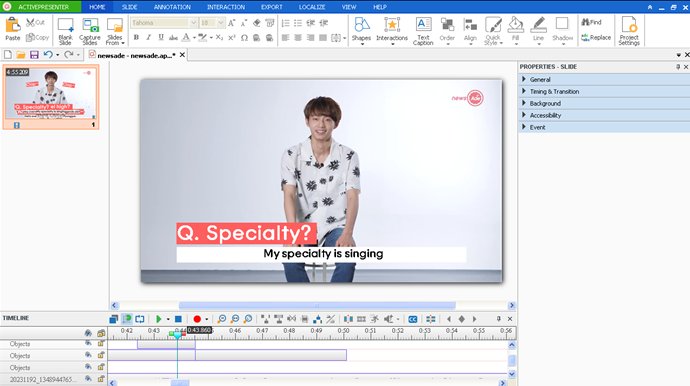The width and height of the screenshot is (690, 386).
Task: Click the closed caption CC timeline icon
Action: tap(412, 319)
